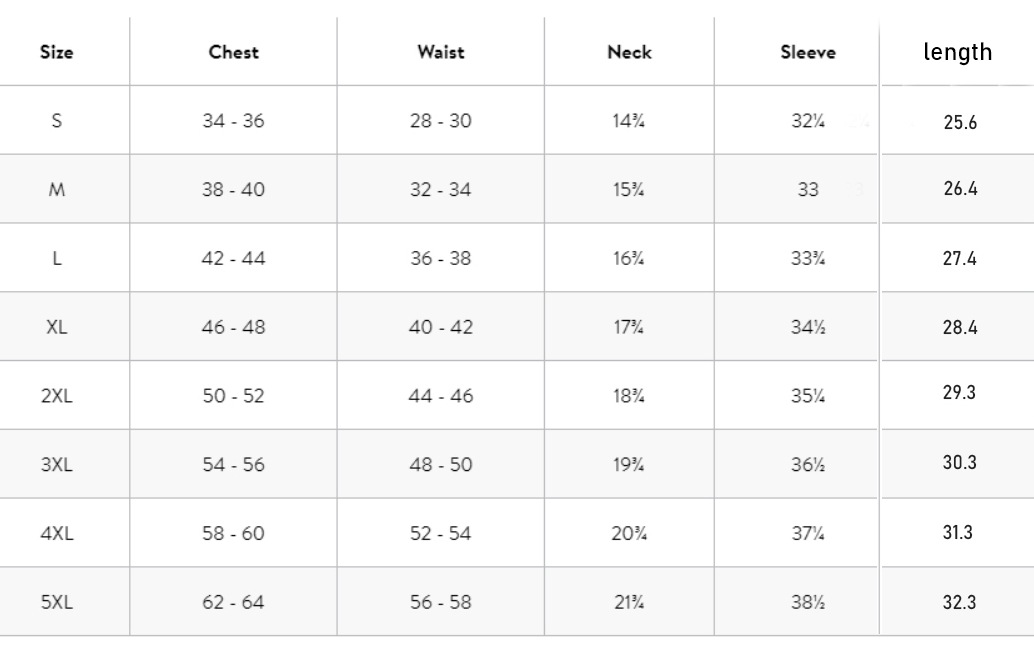Select the M size row label
Image resolution: width=1034 pixels, height=648 pixels.
[57, 190]
